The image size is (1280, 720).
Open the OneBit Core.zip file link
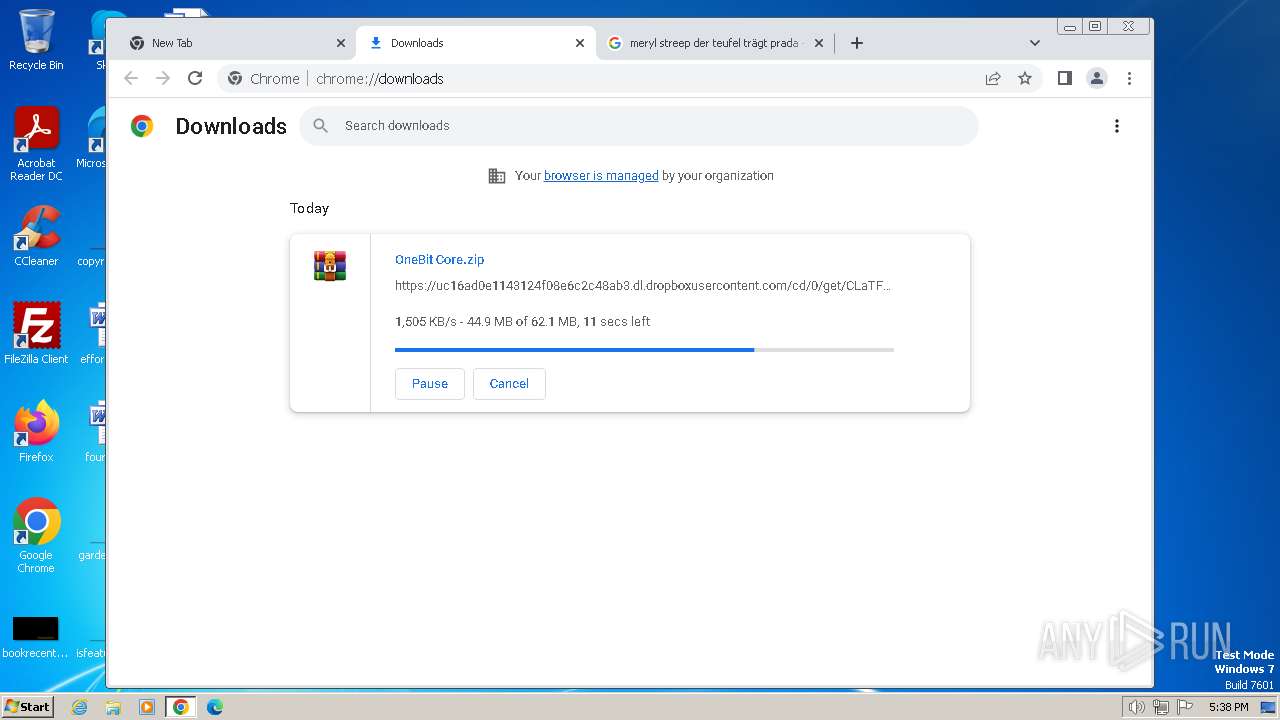coord(439,259)
